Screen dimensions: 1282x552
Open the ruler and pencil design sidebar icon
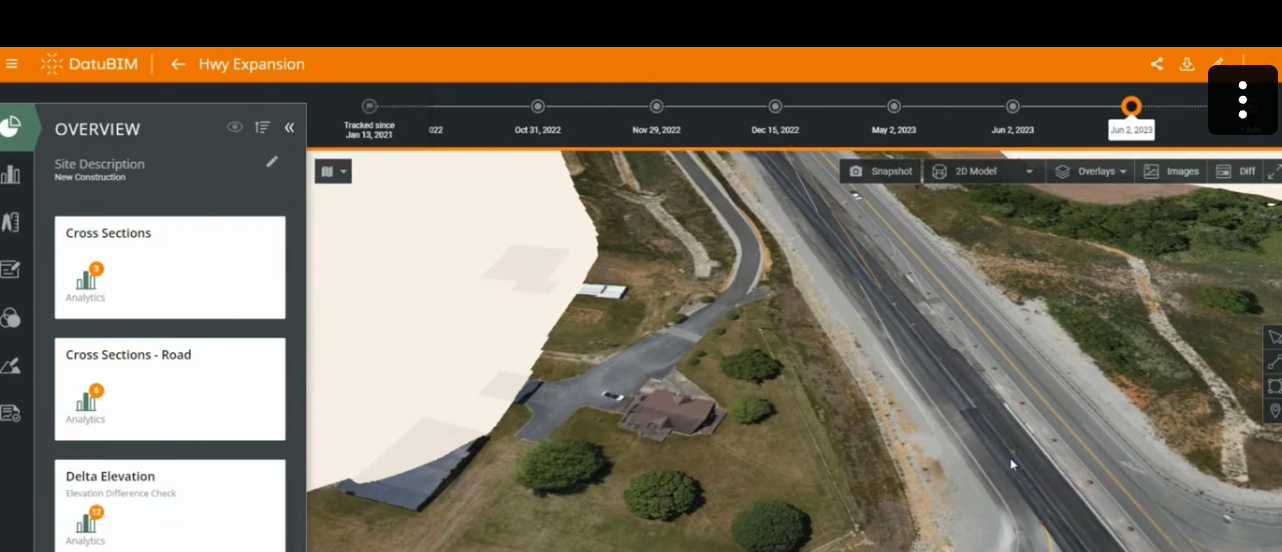[11, 222]
